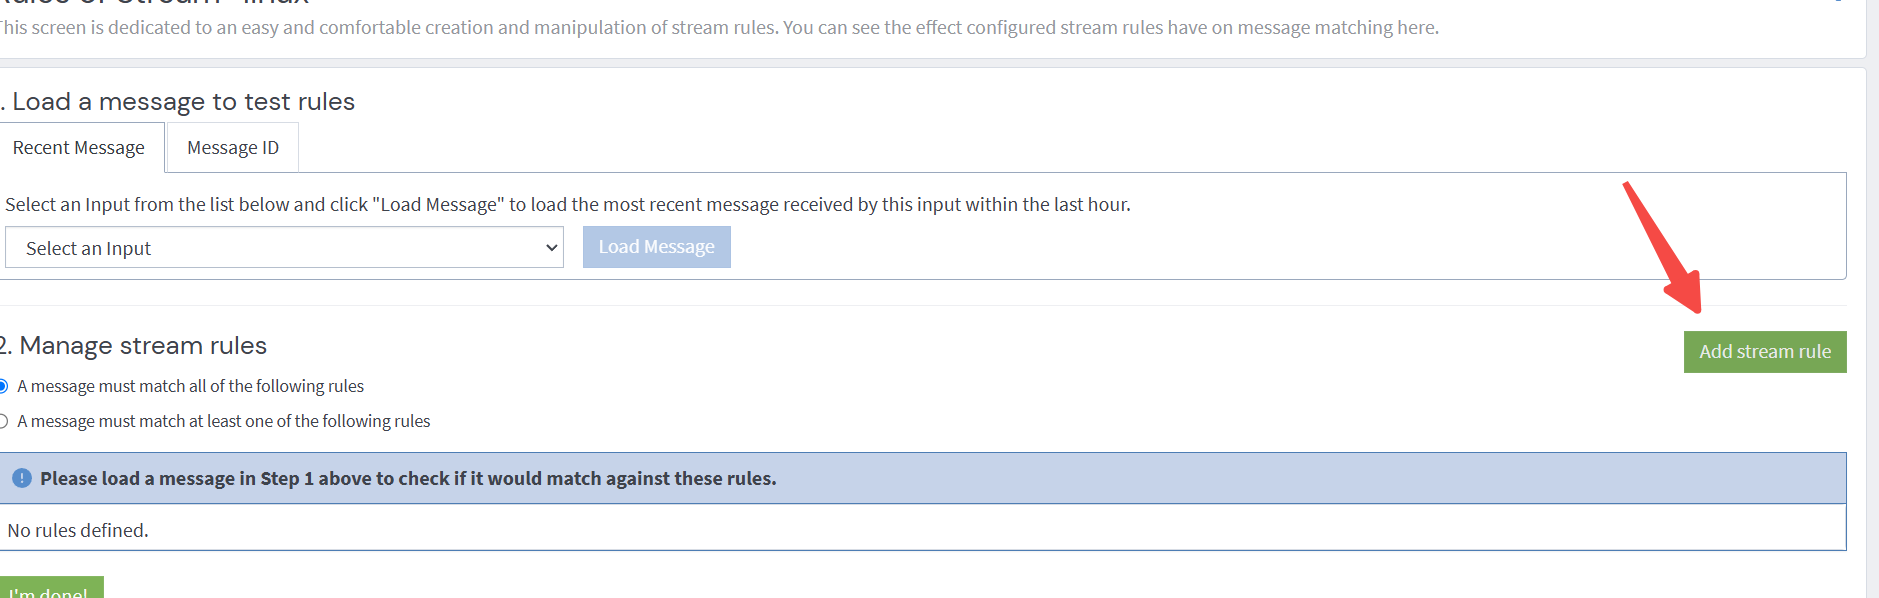
Task: Click the Select an Input placeholder text
Action: click(x=88, y=248)
